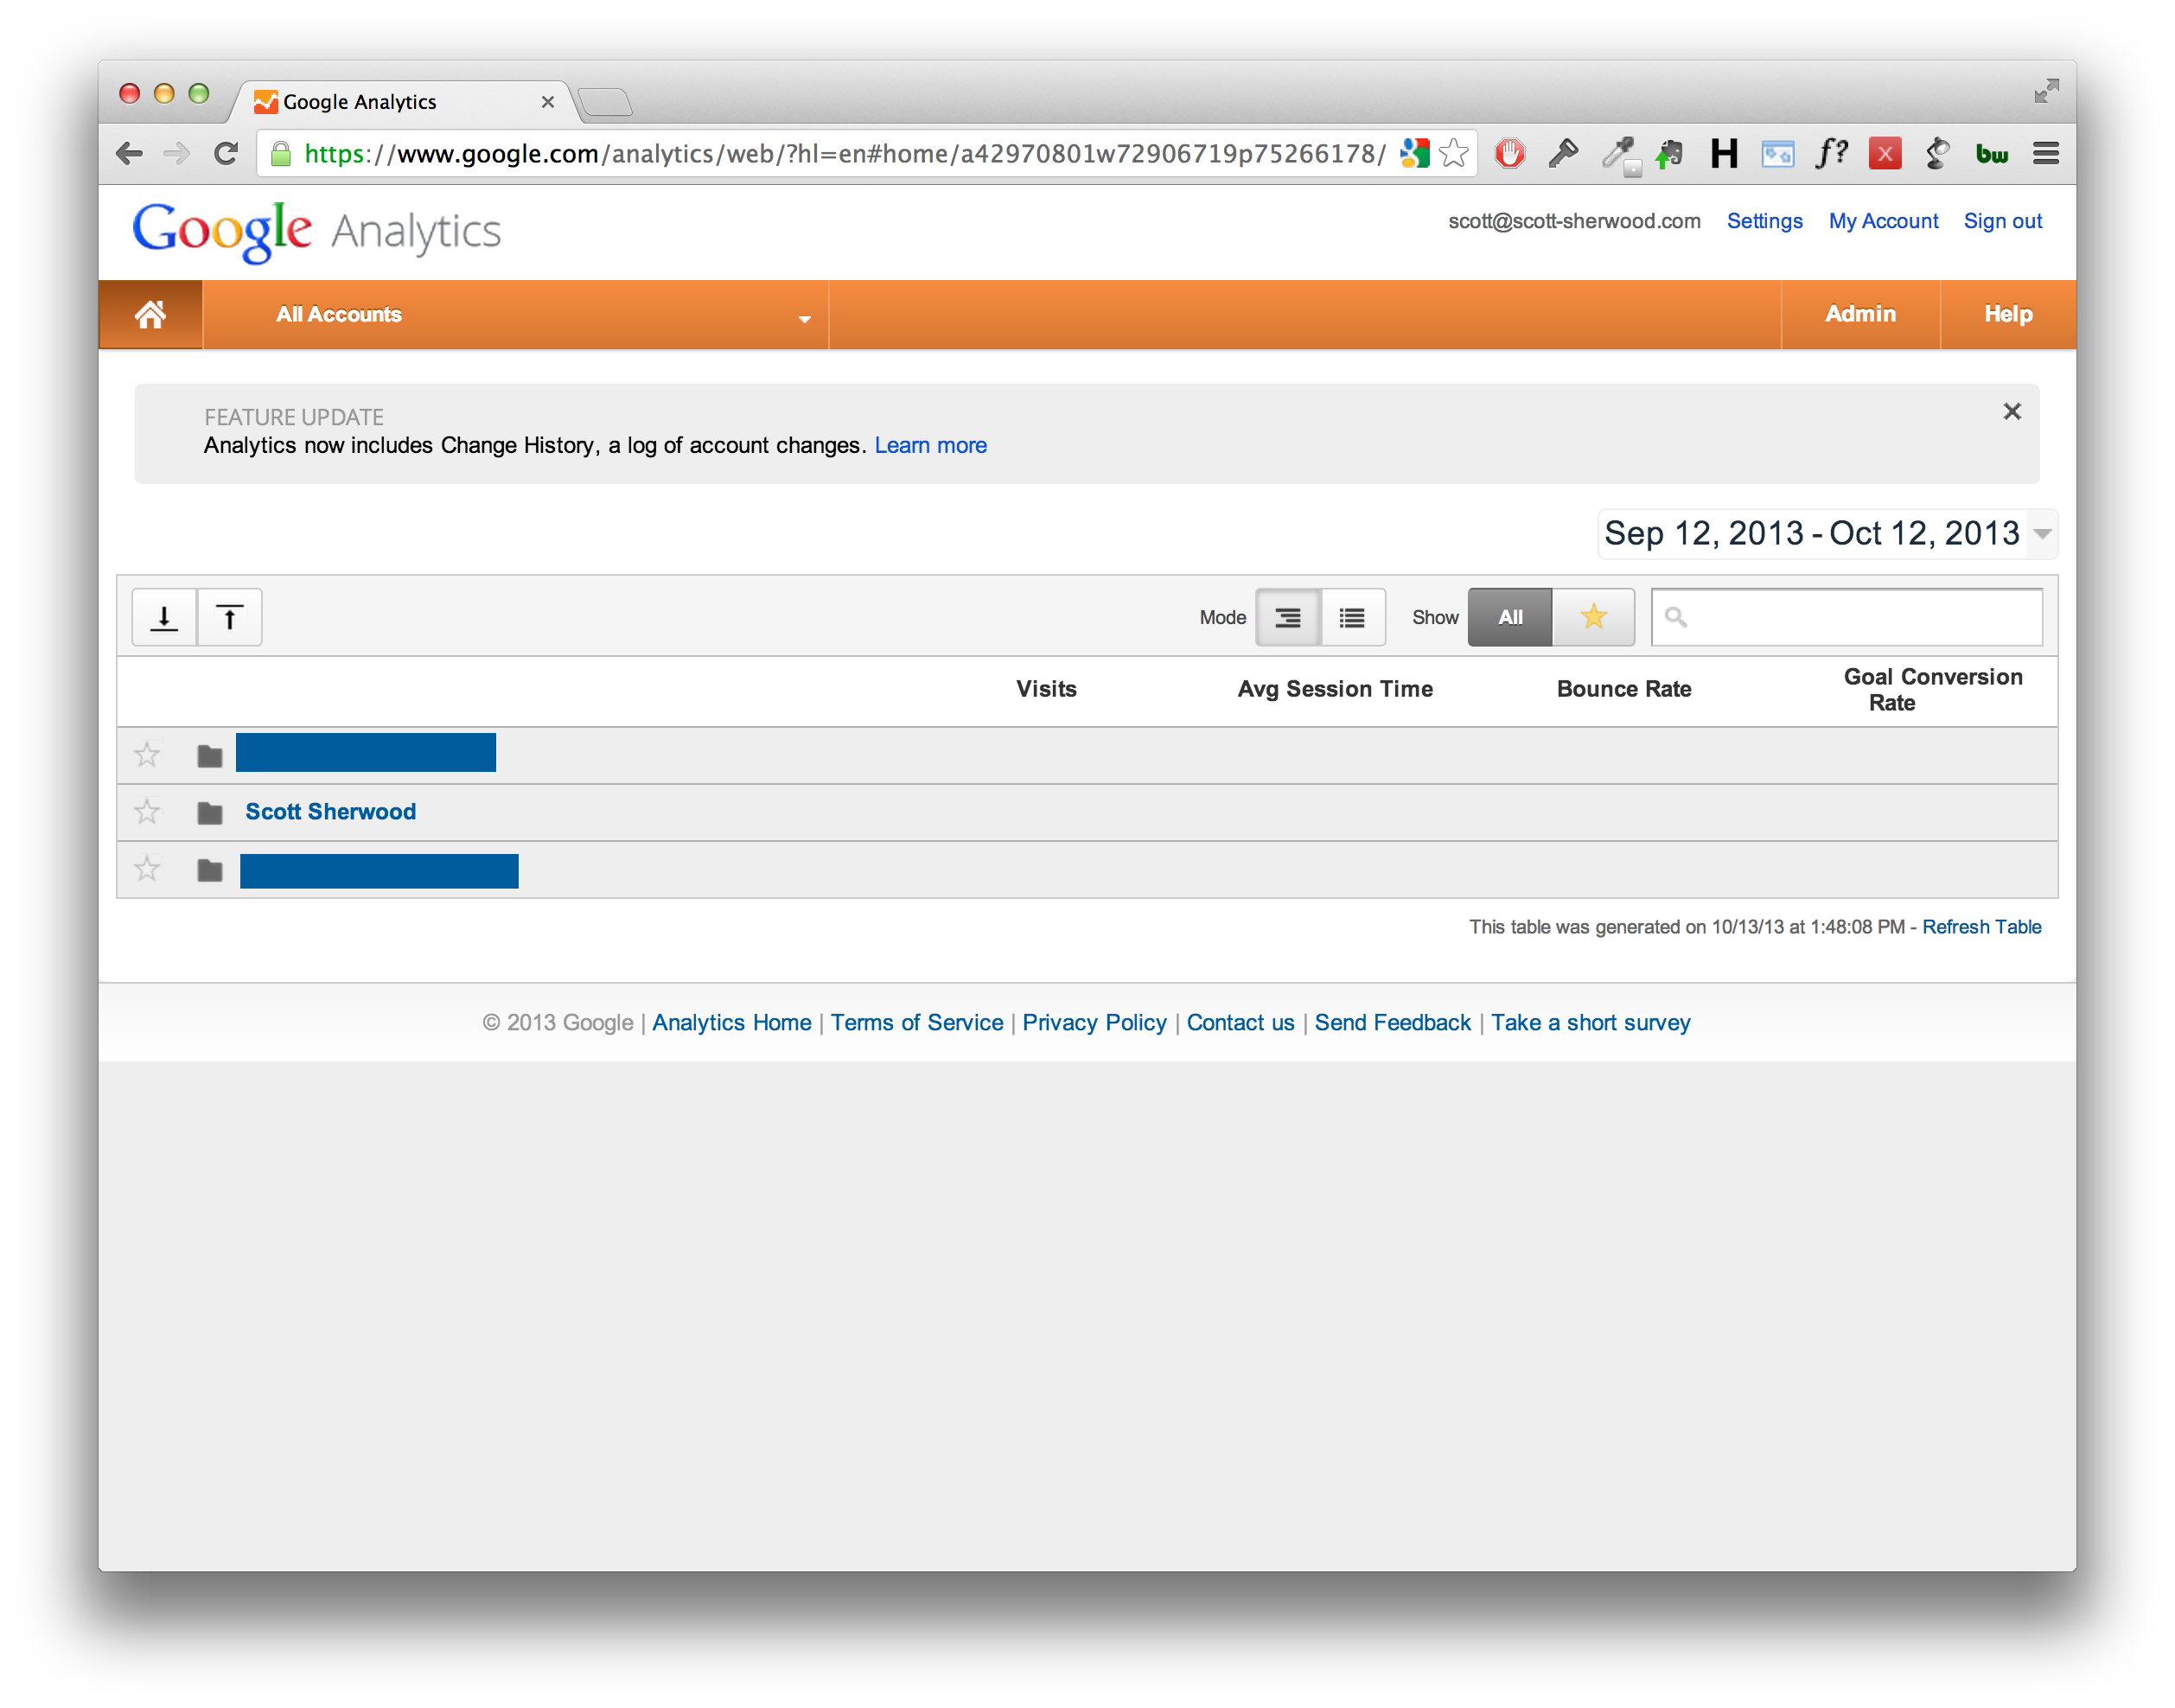
Task: Dismiss the Feature Update banner
Action: click(x=2012, y=411)
